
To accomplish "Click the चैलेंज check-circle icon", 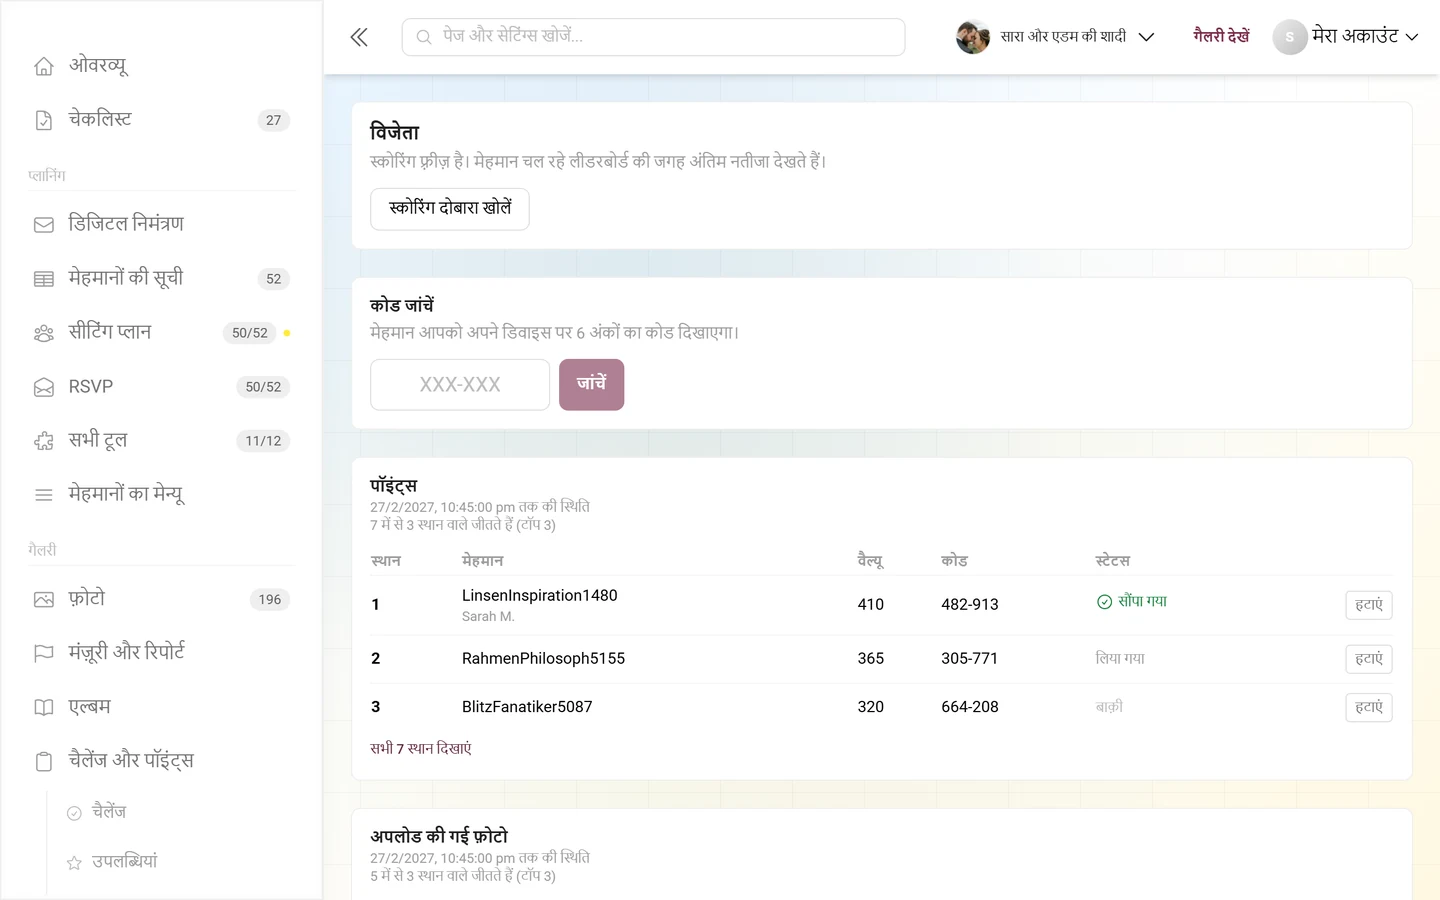I will (74, 813).
